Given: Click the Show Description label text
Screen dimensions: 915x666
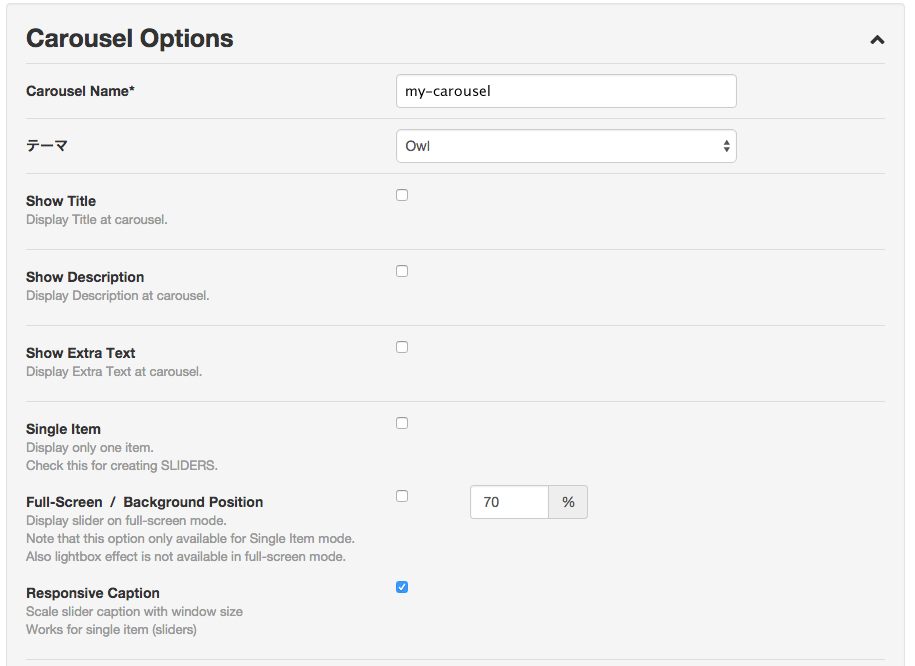Looking at the screenshot, I should coord(85,277).
